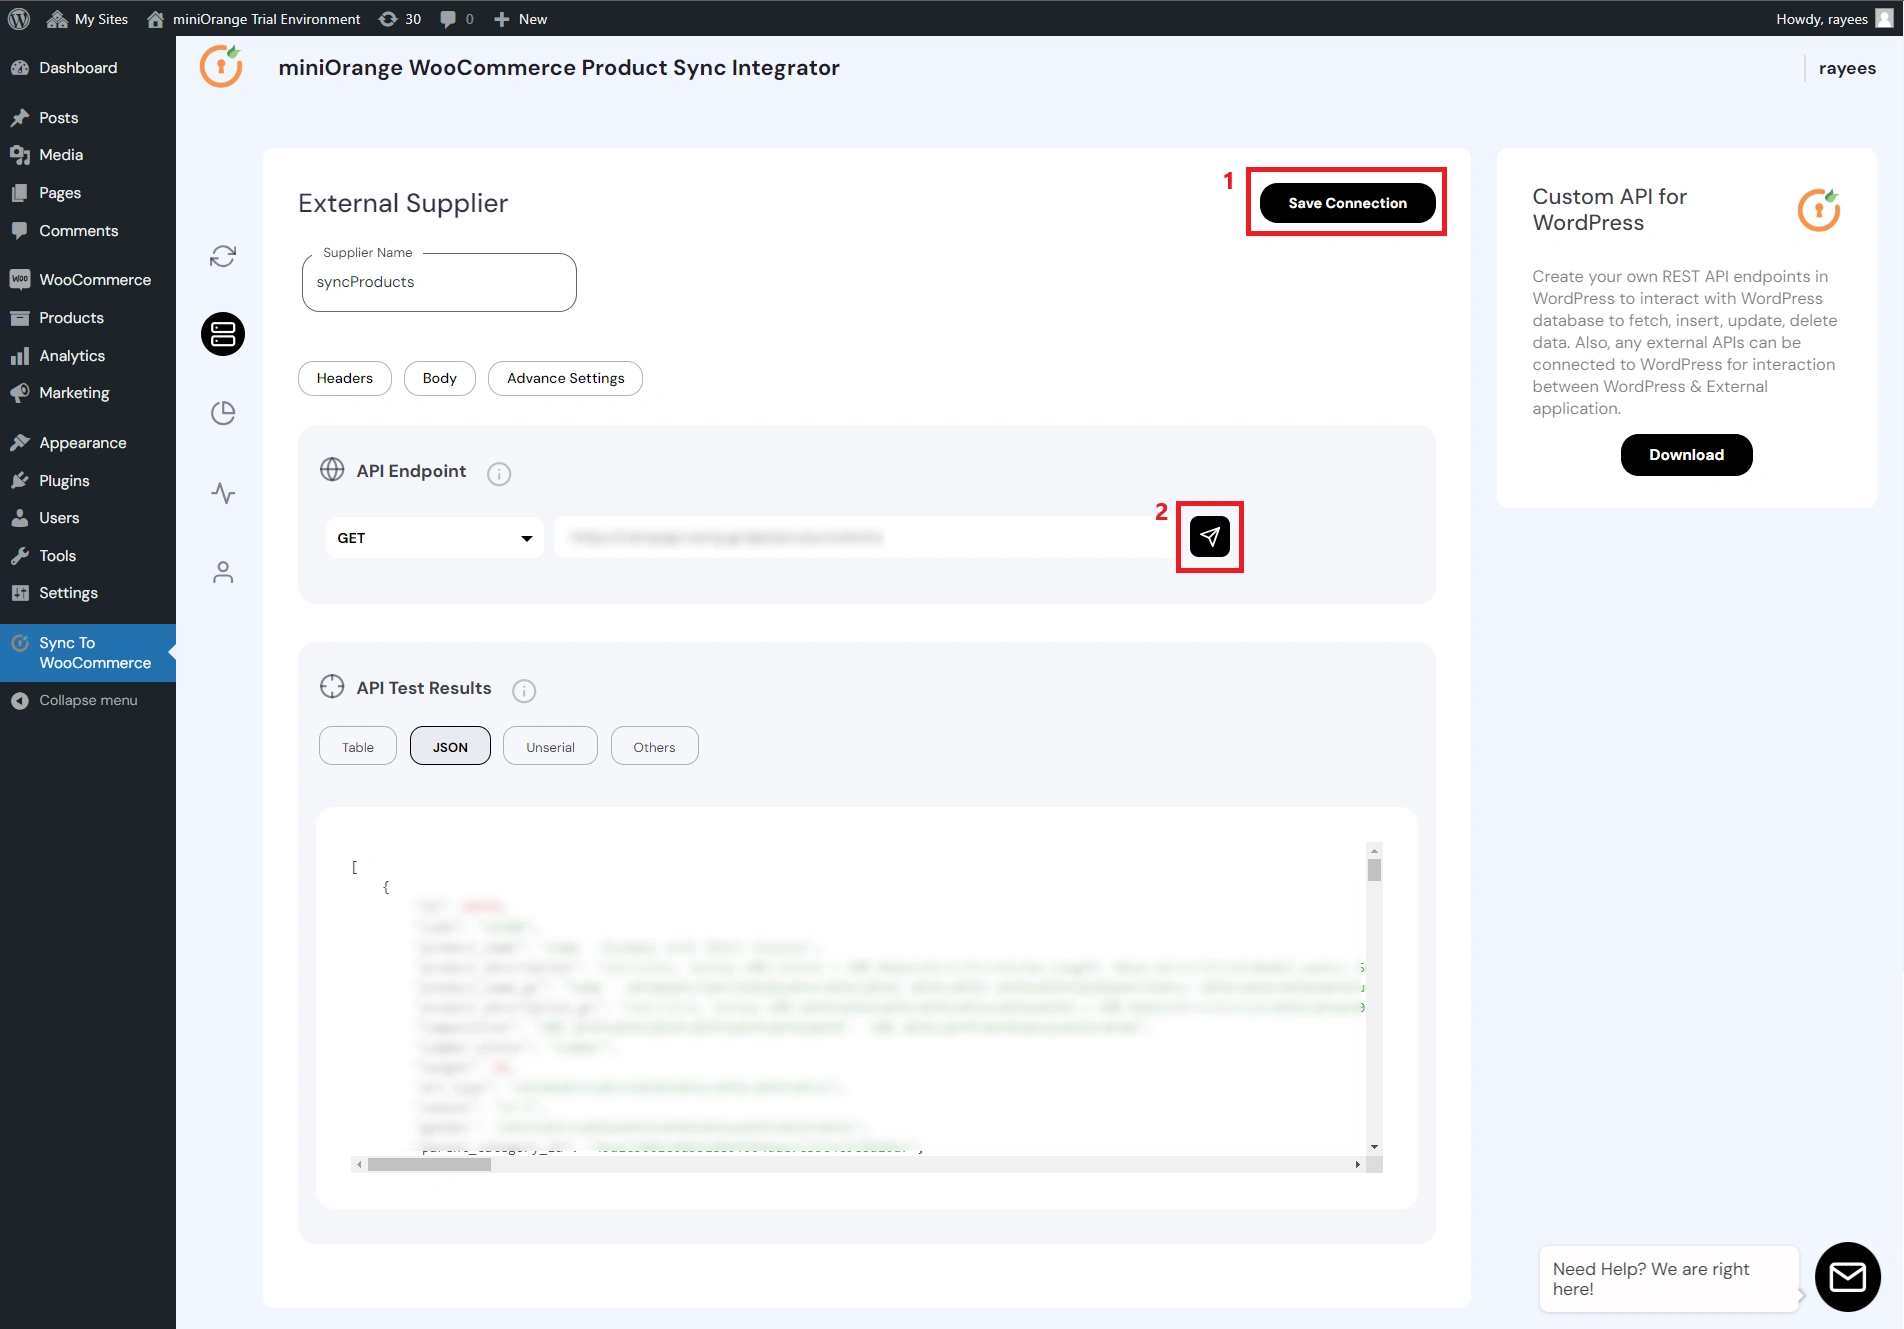The image size is (1904, 1329).
Task: Click the Save Connection button
Action: [1347, 203]
